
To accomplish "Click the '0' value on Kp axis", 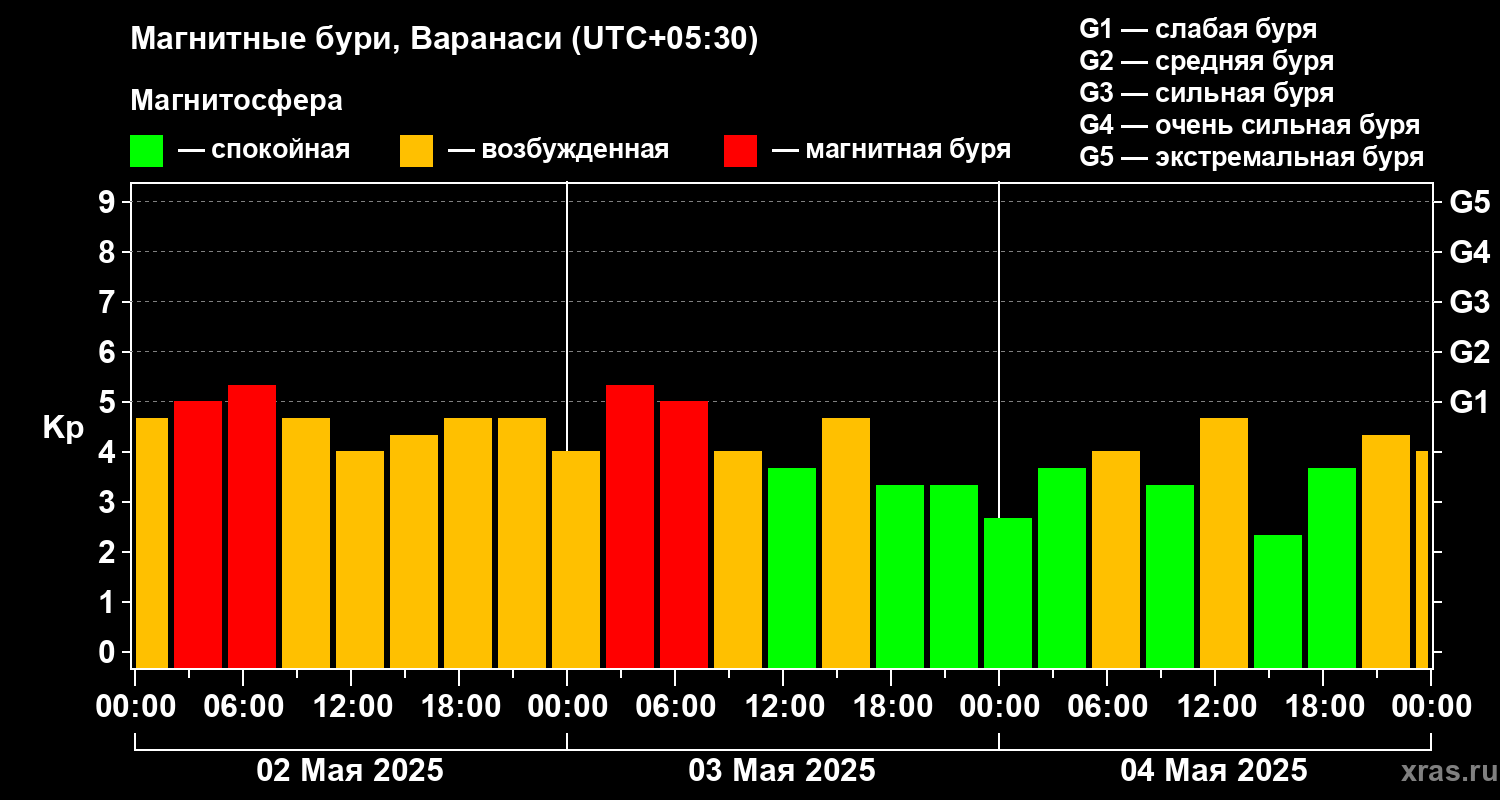I will coord(109,652).
